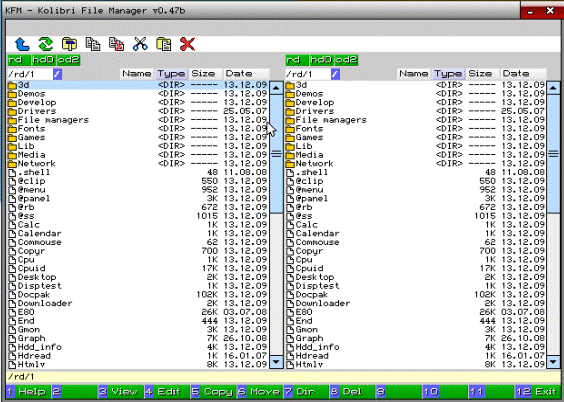The height and width of the screenshot is (402, 564).
Task: Sort left panel by Name
Action: tap(137, 74)
